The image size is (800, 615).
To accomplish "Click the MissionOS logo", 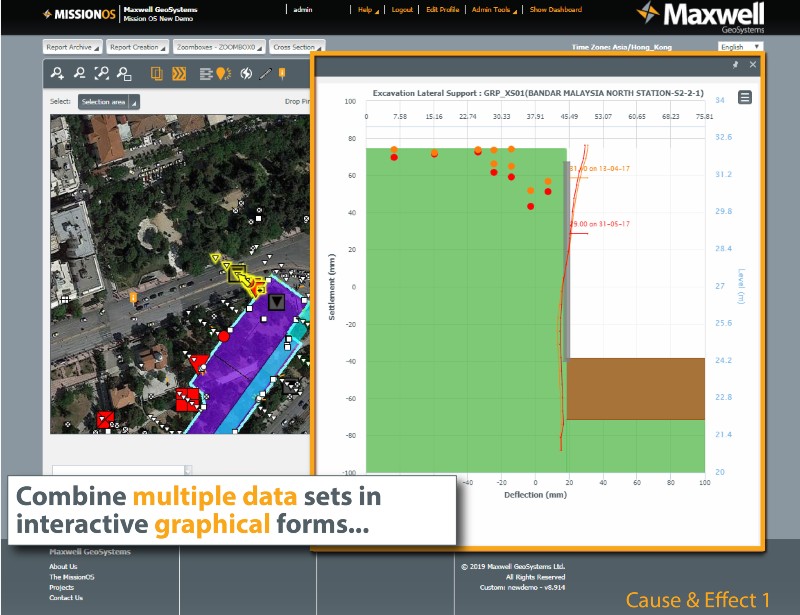I will (79, 14).
